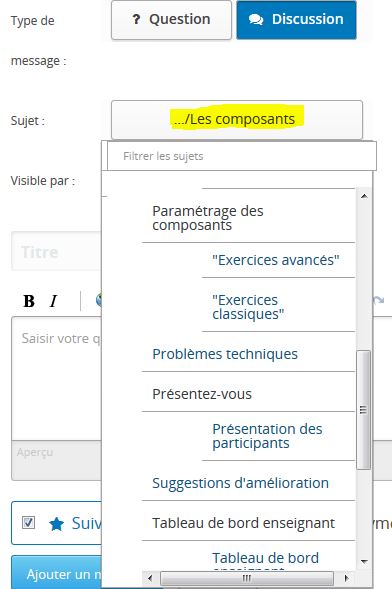Toggle bold formatting in editor
Screen dimensions: 392x589
click(x=29, y=301)
